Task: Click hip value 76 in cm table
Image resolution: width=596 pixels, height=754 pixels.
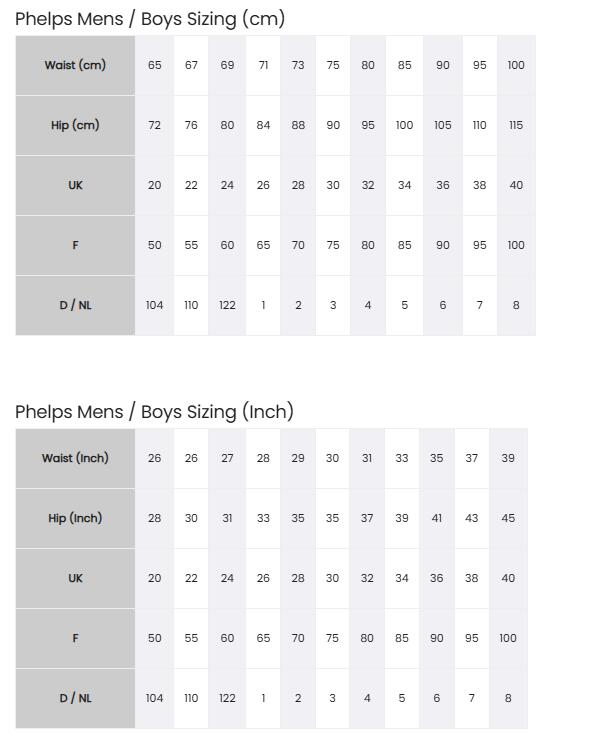Action: [191, 125]
